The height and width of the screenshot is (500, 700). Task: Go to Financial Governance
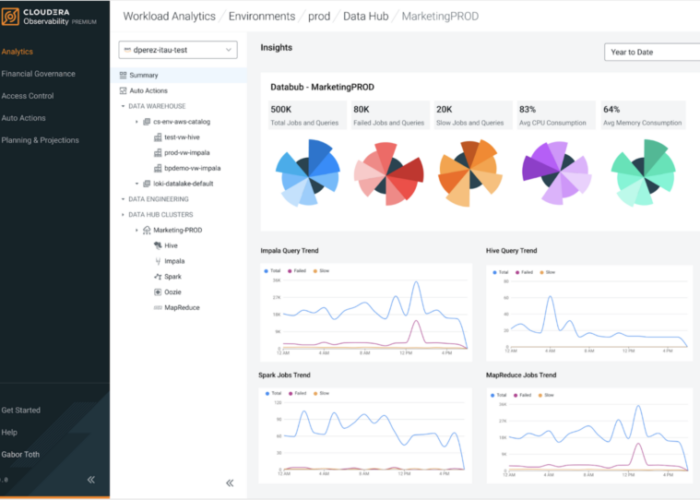click(x=38, y=74)
